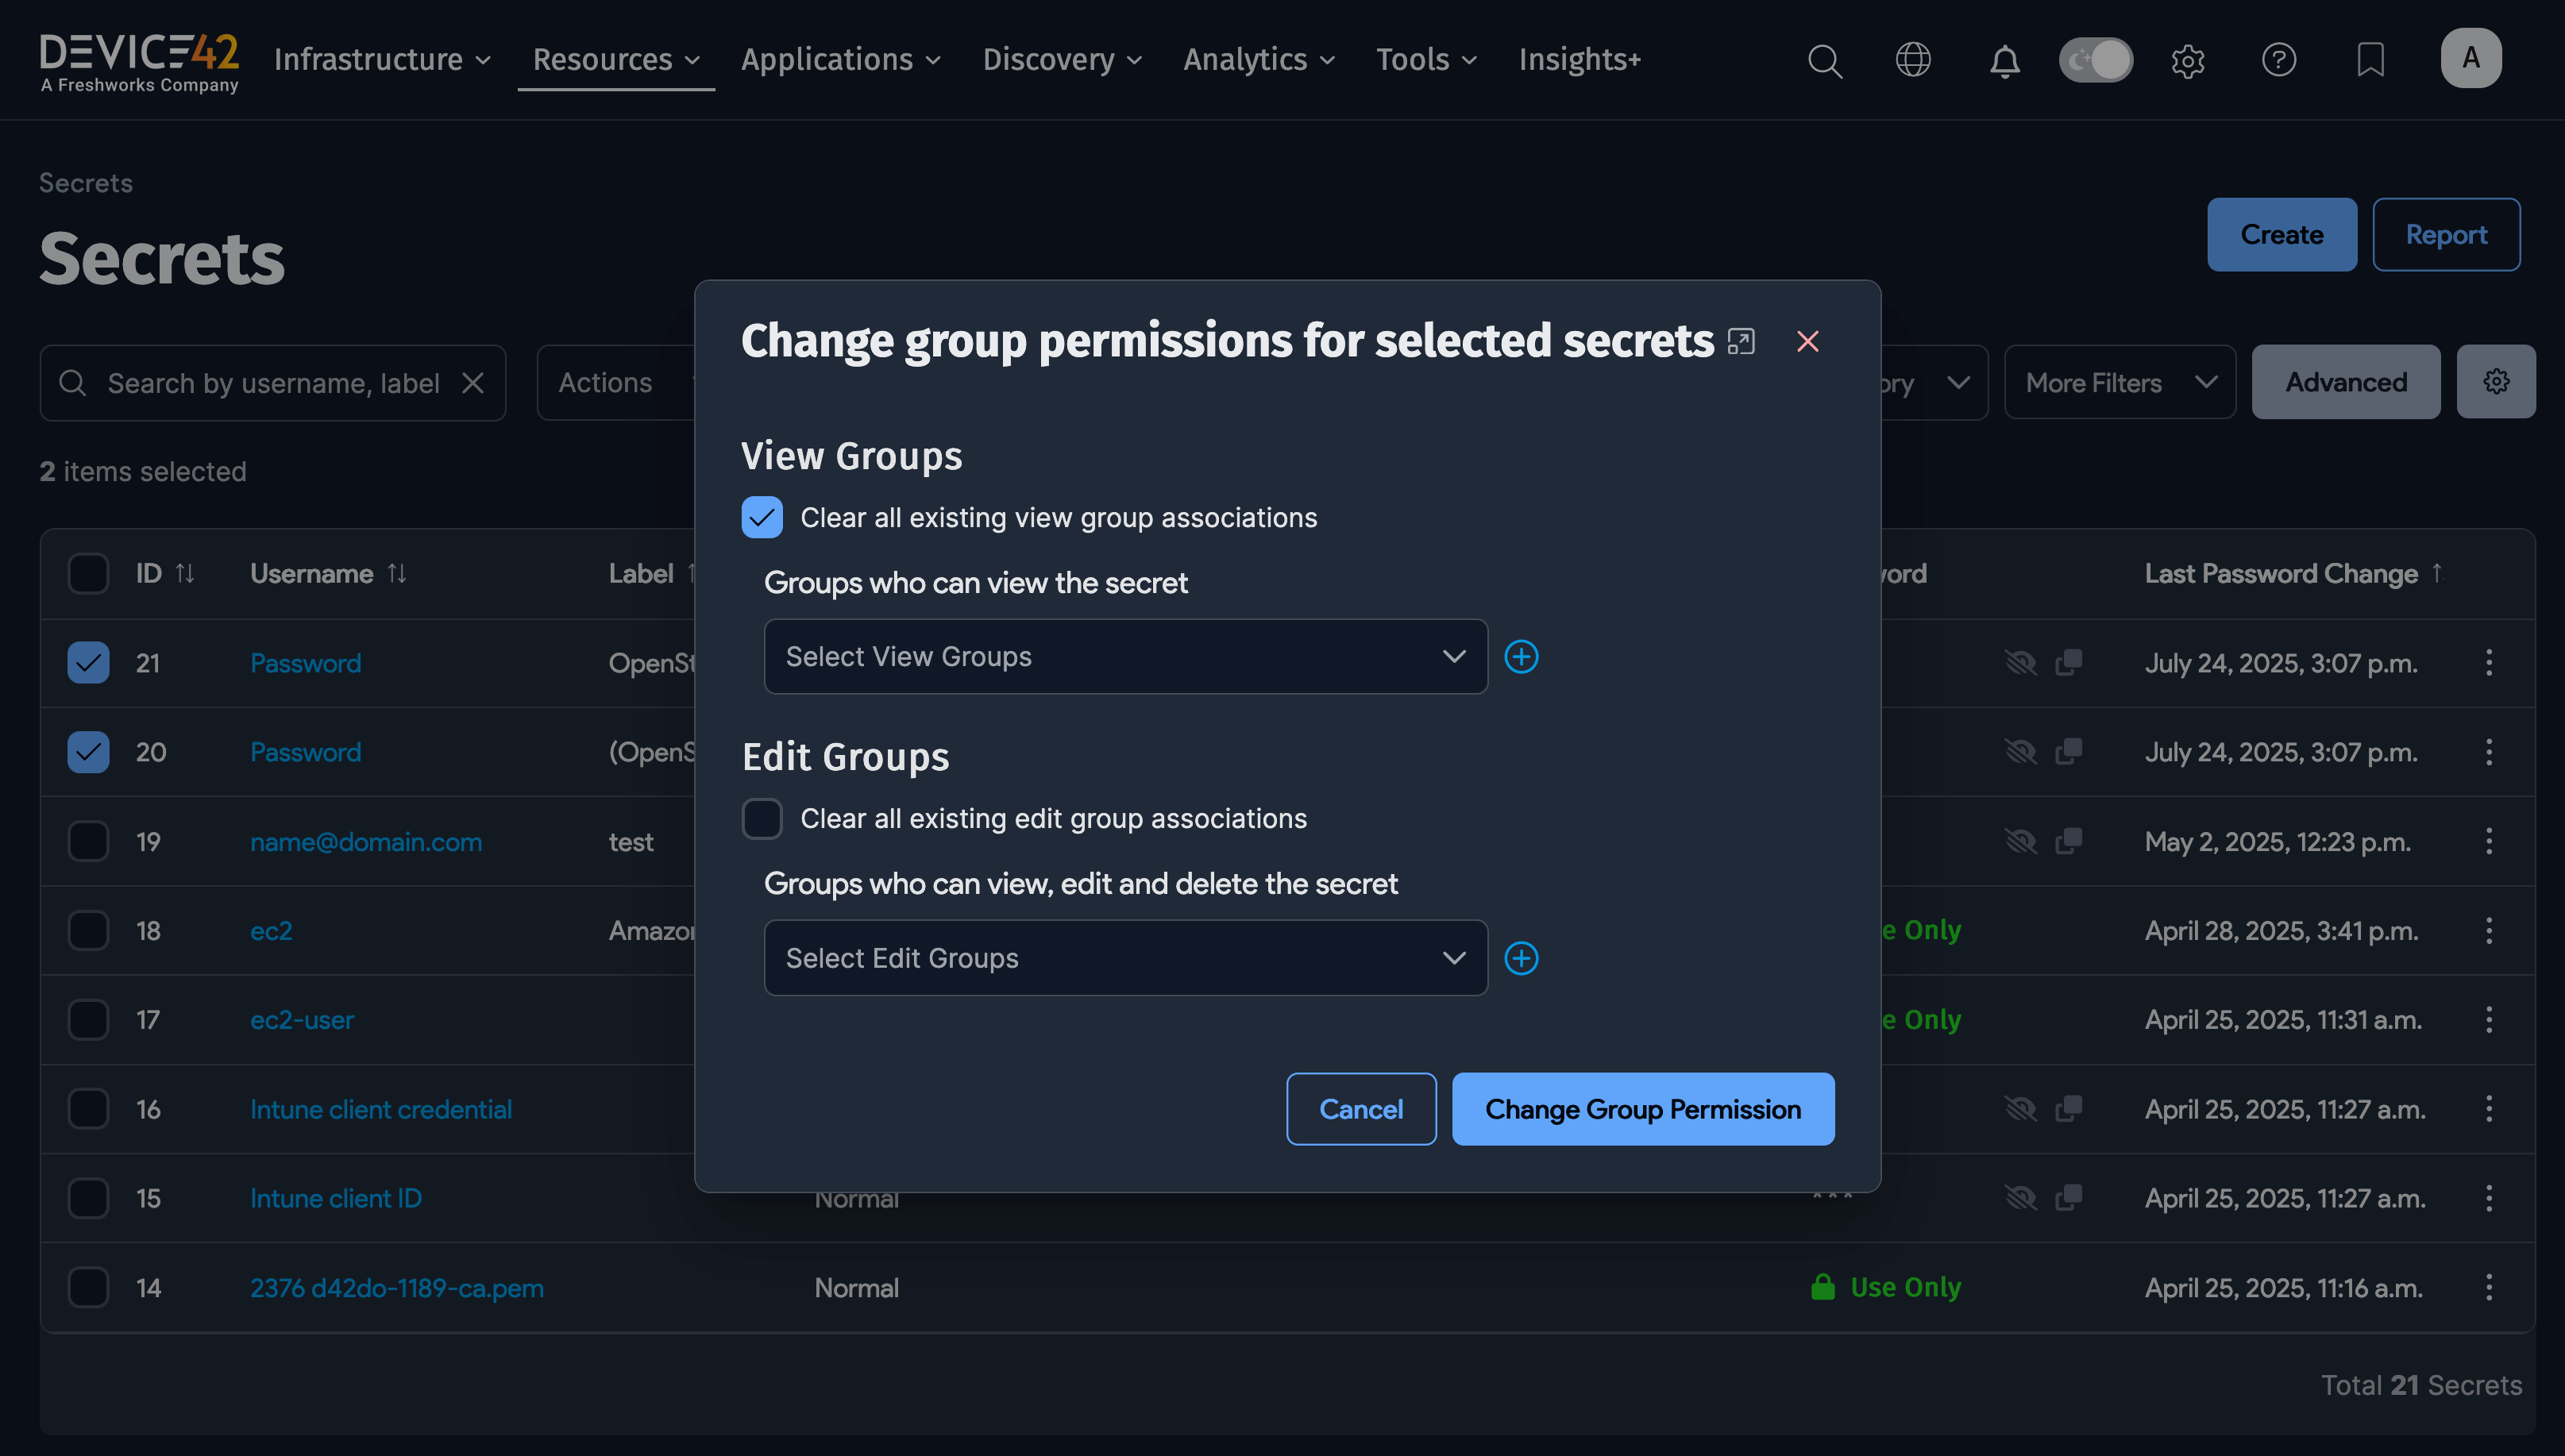Image resolution: width=2565 pixels, height=1456 pixels.
Task: Open the Resources menu
Action: click(x=615, y=60)
